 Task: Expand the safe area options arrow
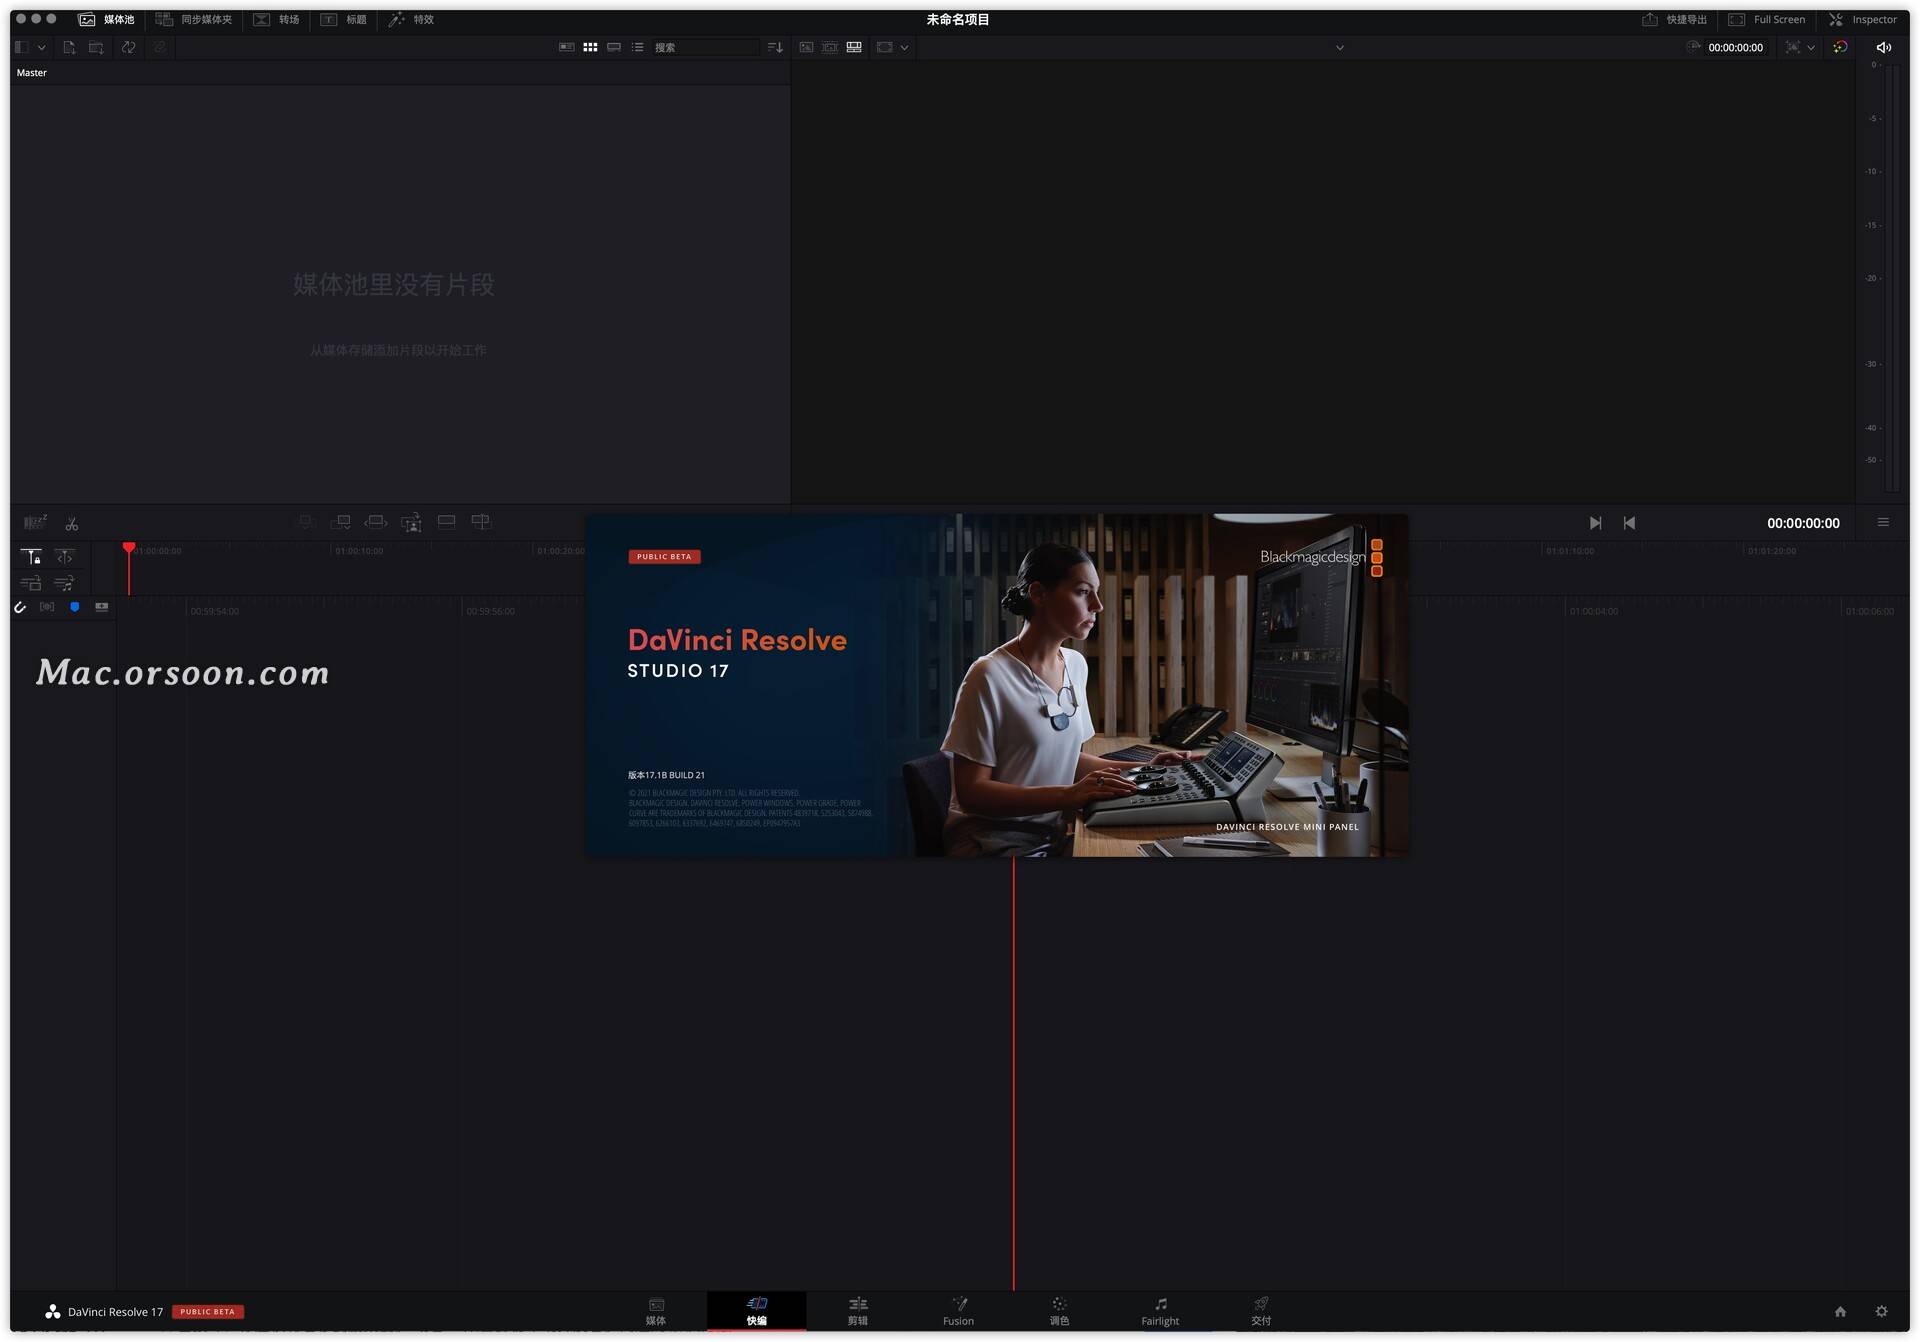click(x=1811, y=47)
